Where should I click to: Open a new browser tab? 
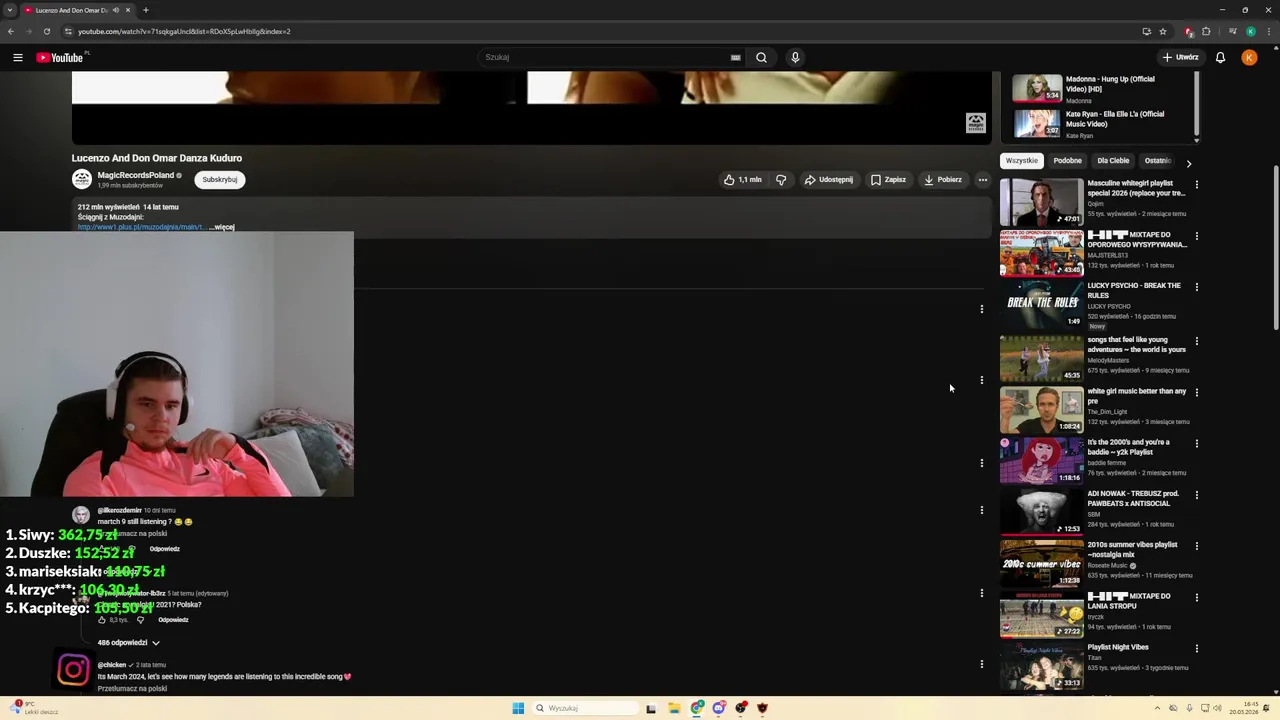pyautogui.click(x=146, y=10)
